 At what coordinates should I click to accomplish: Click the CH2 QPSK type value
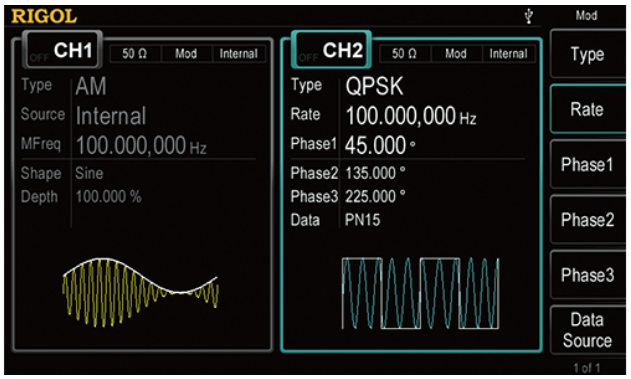point(374,86)
